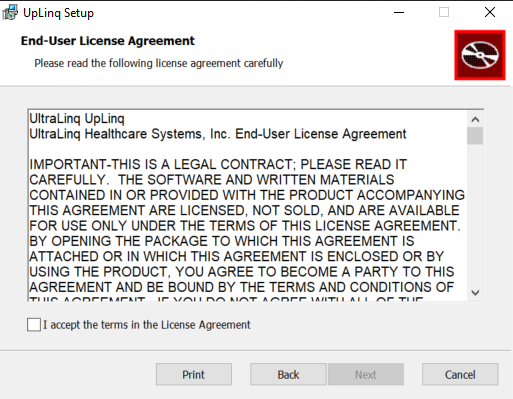The height and width of the screenshot is (399, 513).
Task: Click the license scrollbar down arrow
Action: 475,293
